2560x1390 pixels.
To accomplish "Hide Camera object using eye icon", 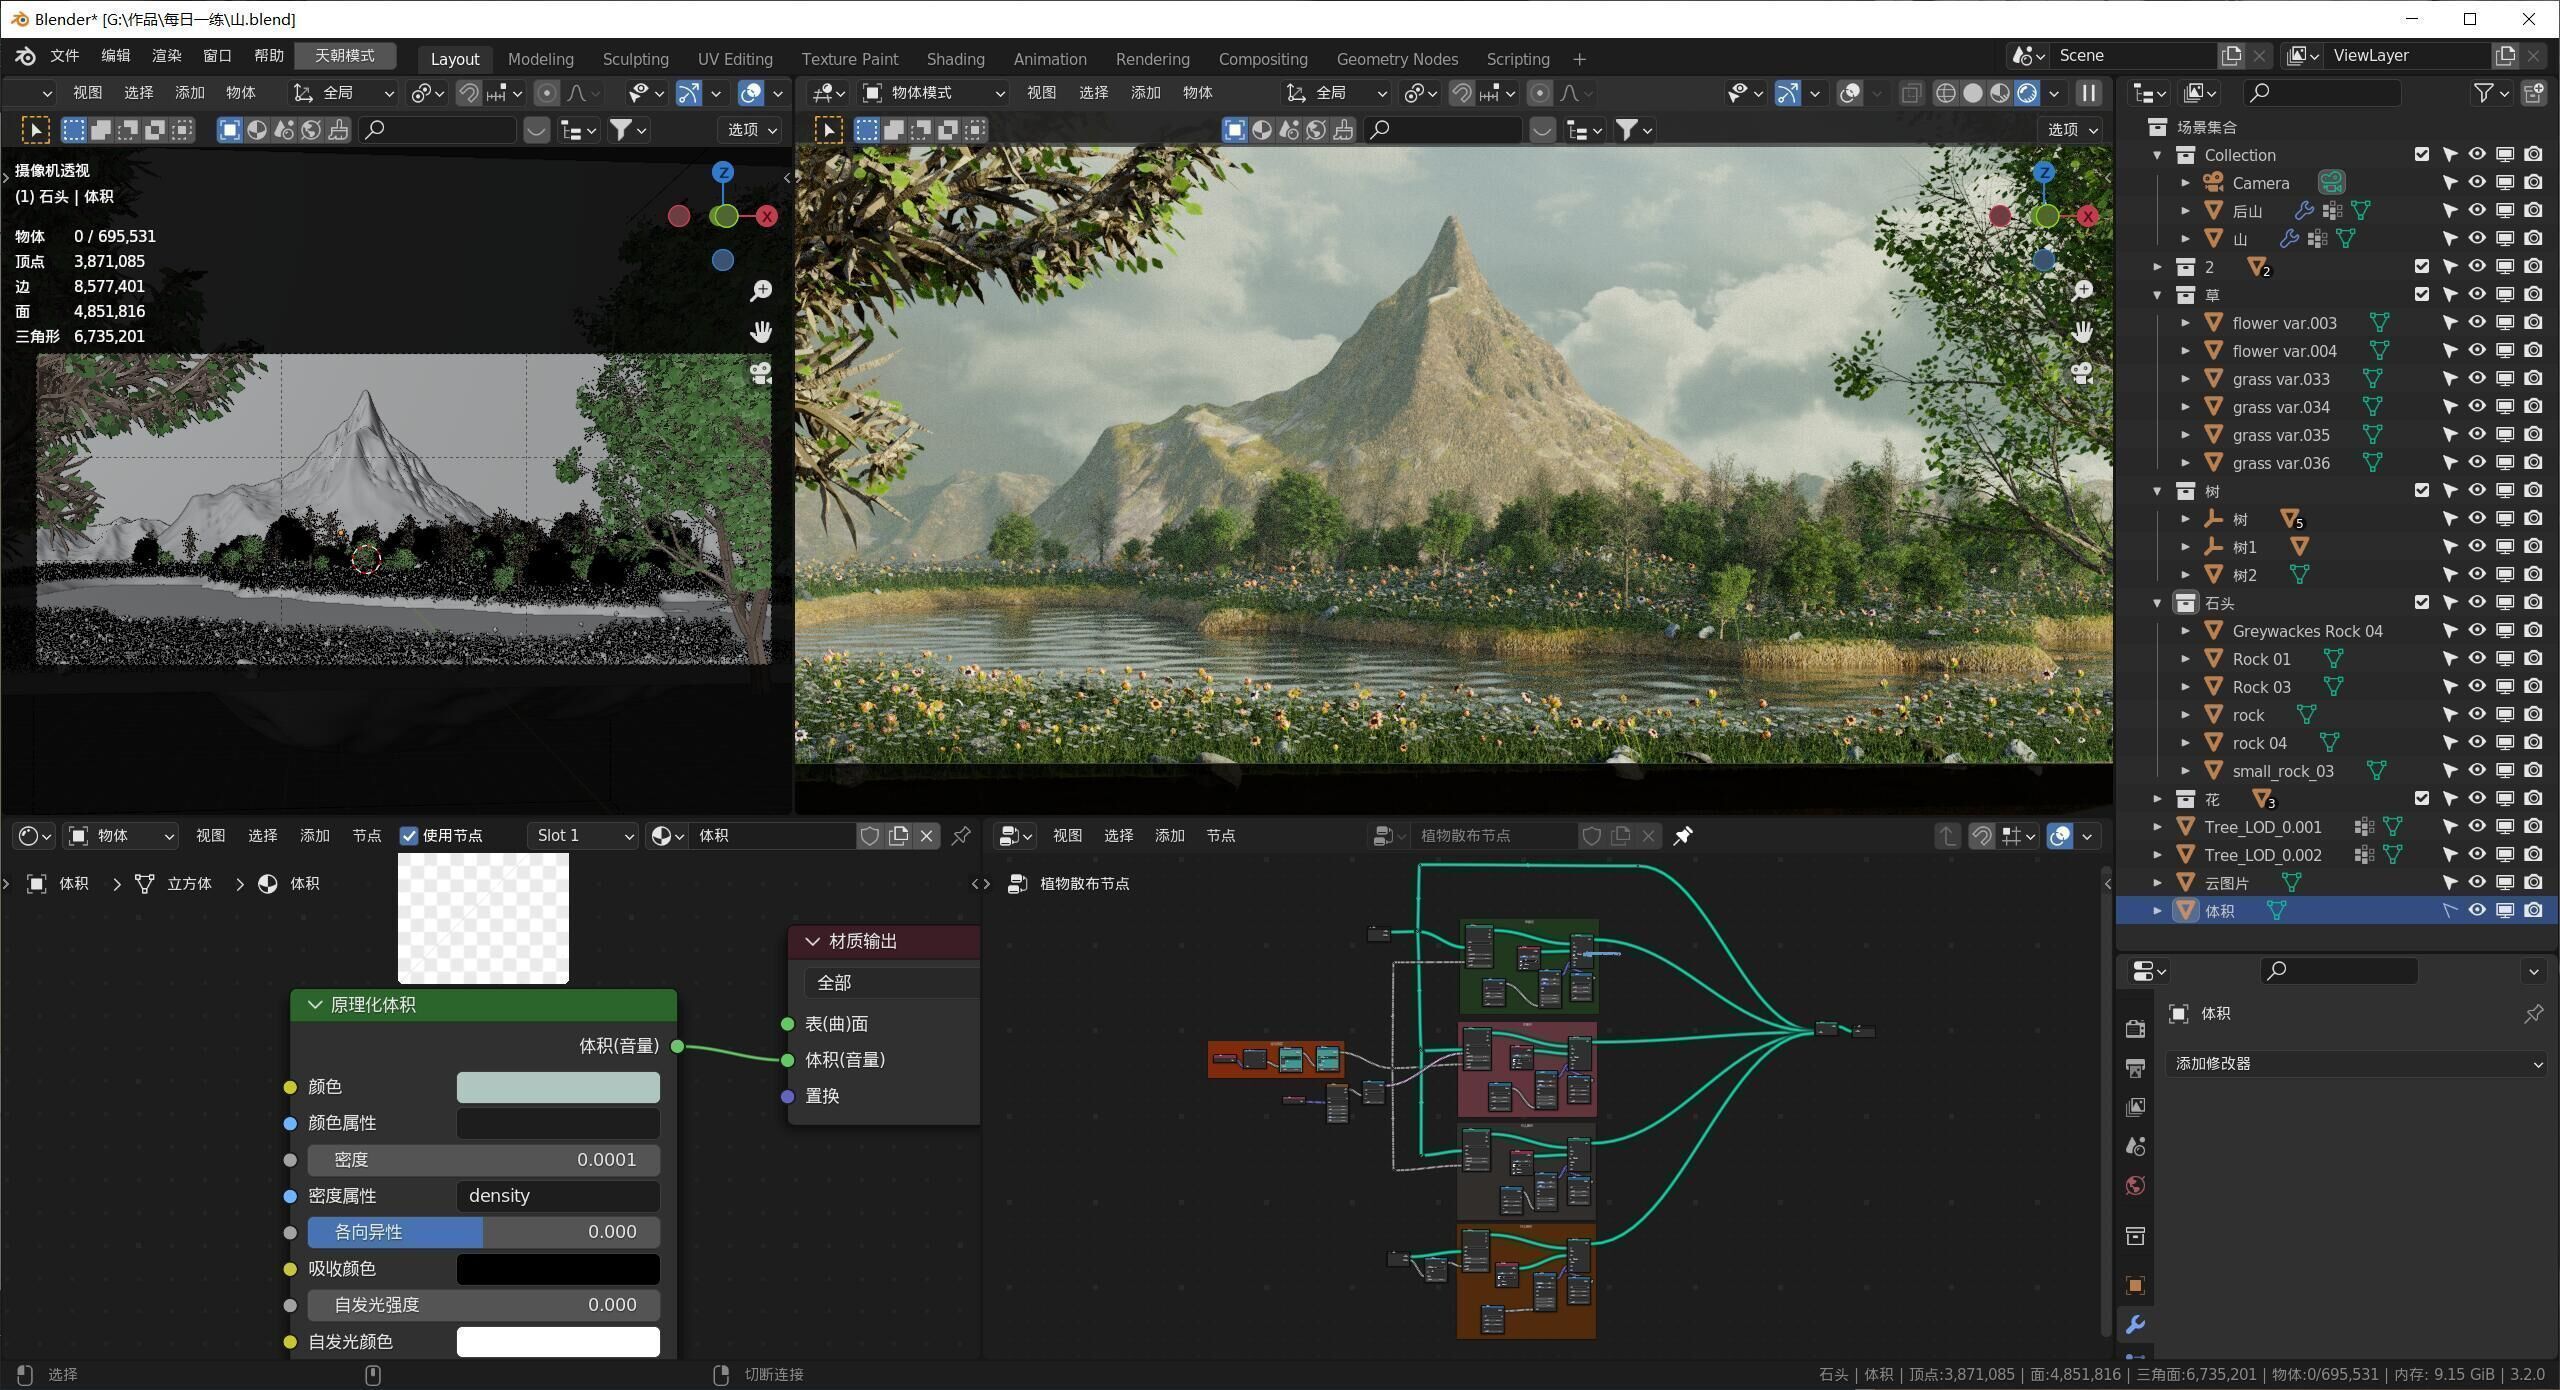I will pyautogui.click(x=2476, y=183).
